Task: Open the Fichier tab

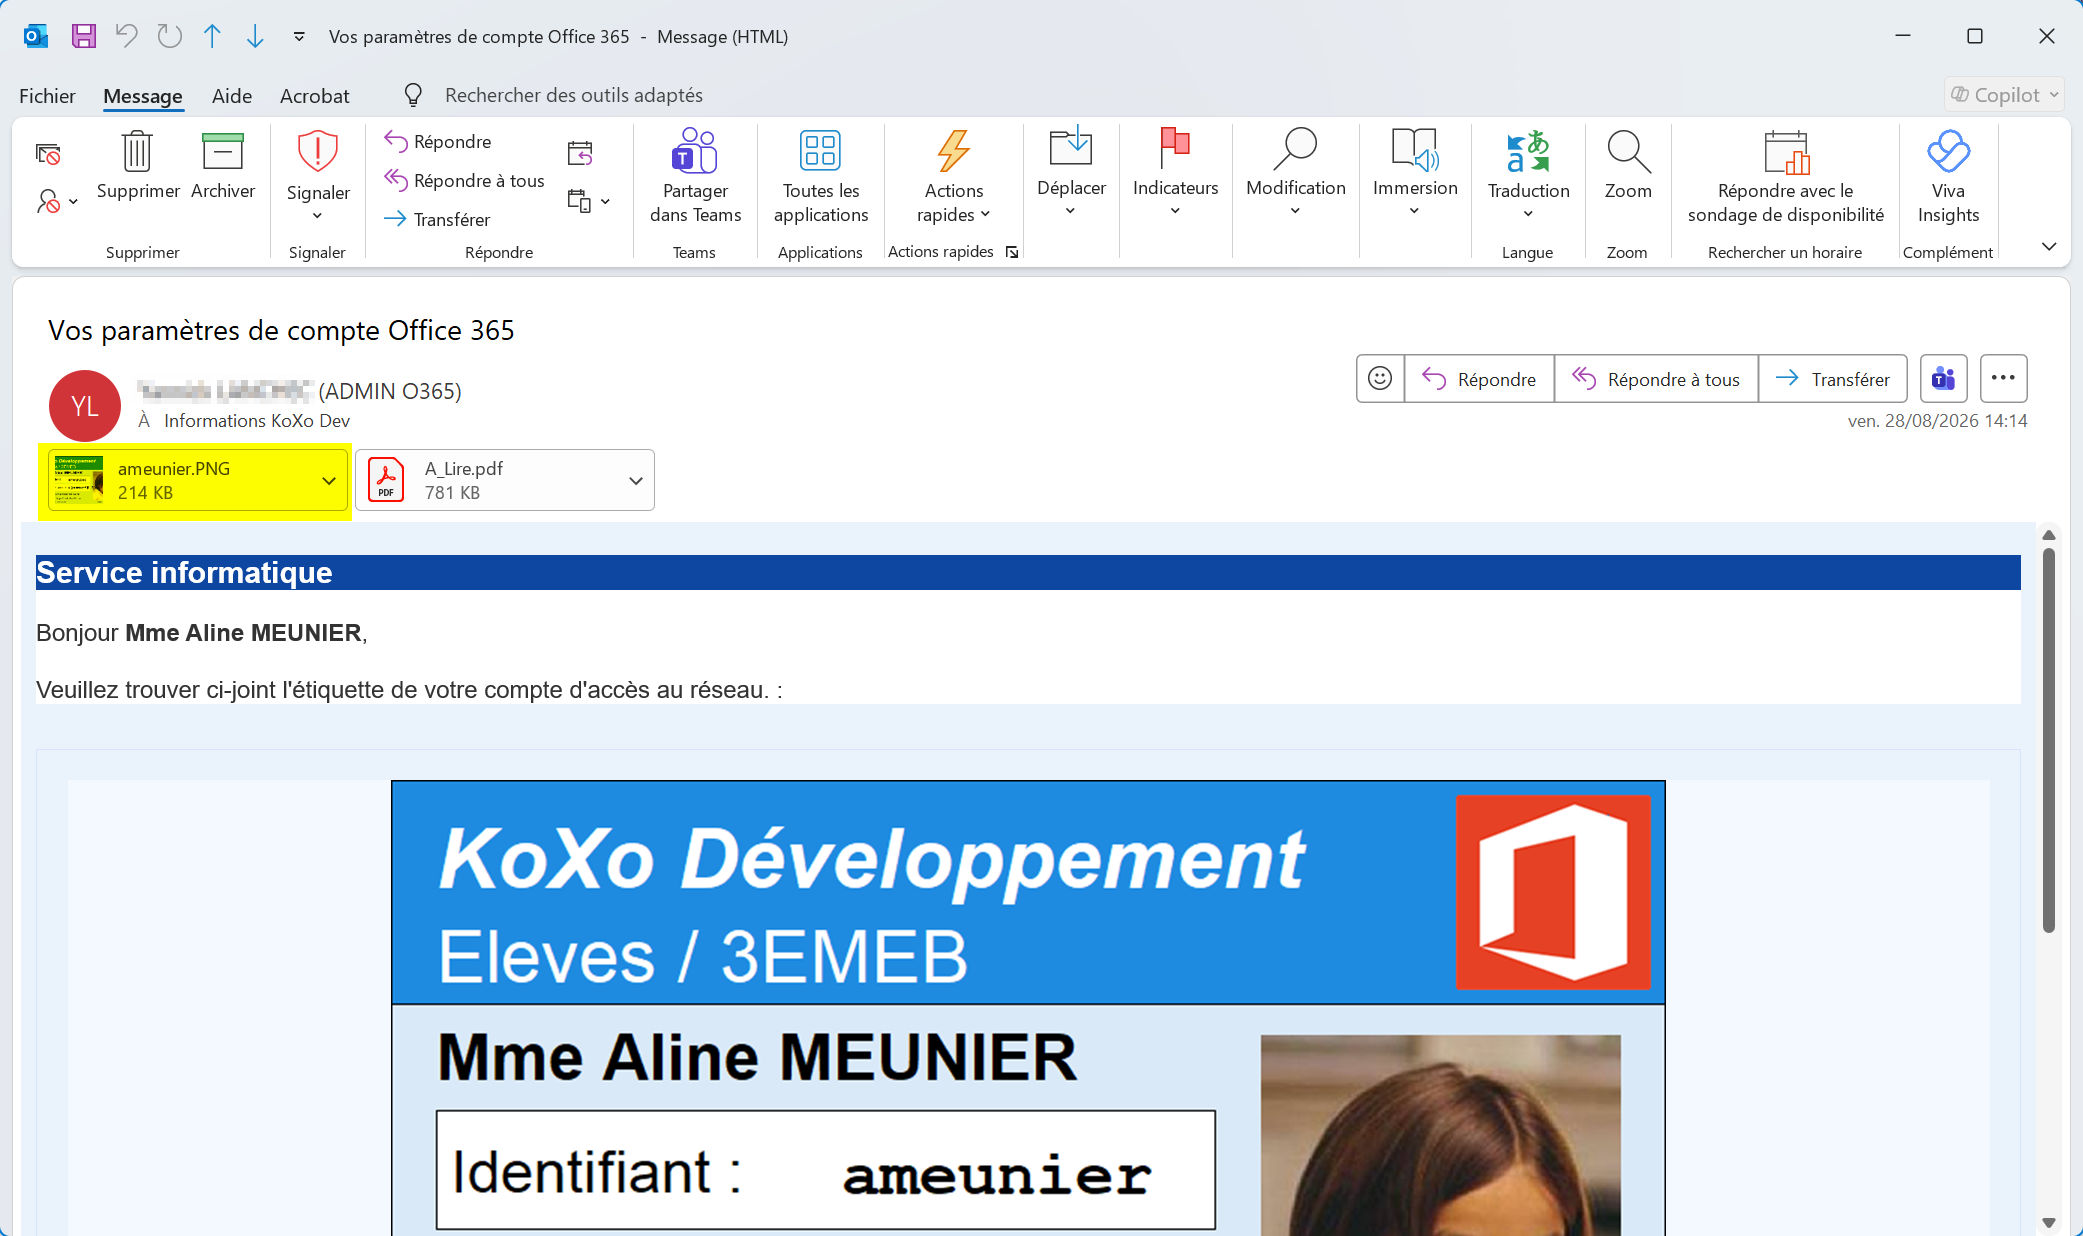Action: click(47, 96)
